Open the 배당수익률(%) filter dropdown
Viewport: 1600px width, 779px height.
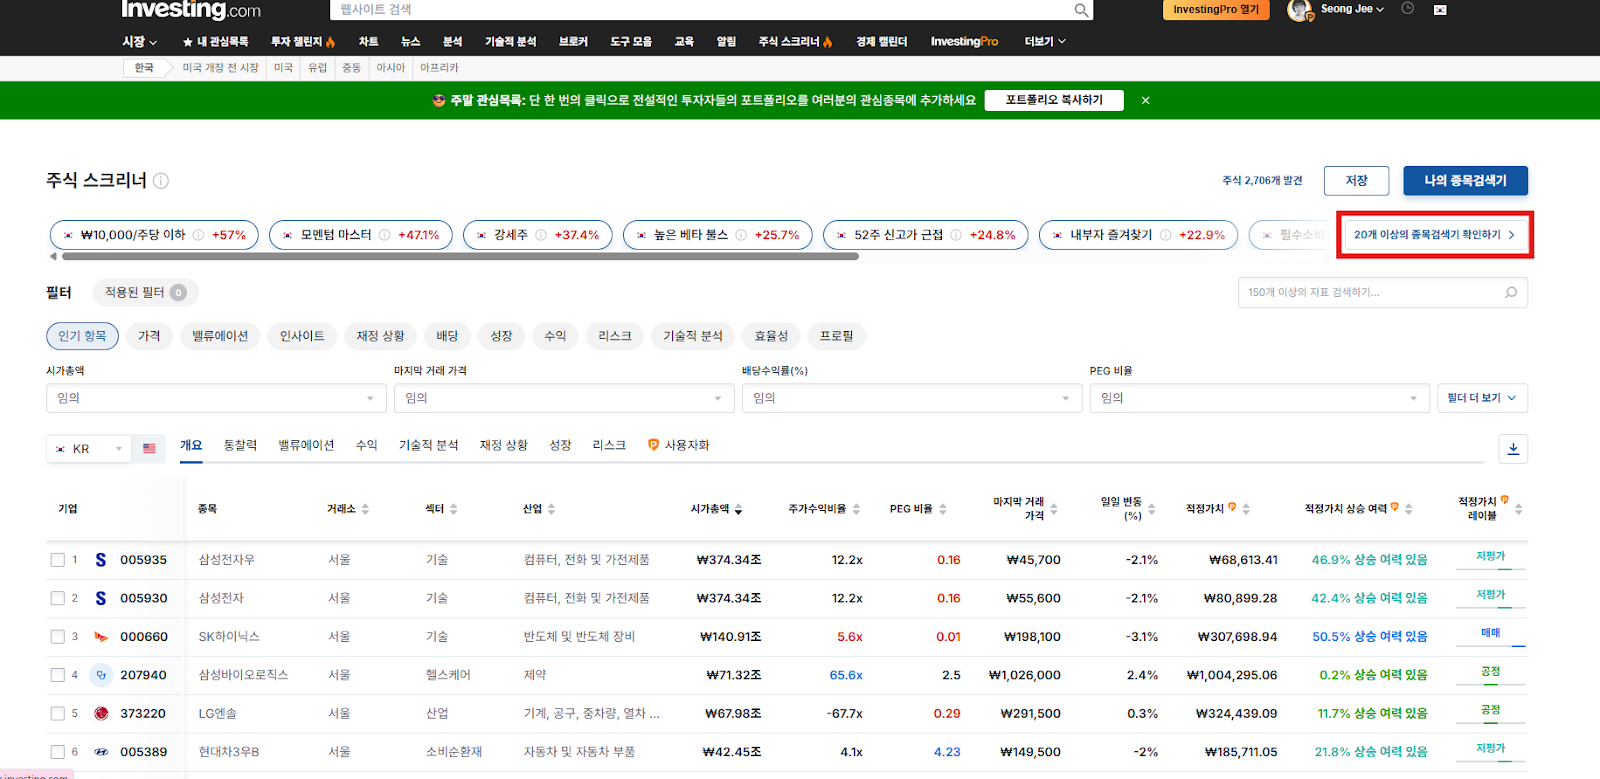[912, 398]
